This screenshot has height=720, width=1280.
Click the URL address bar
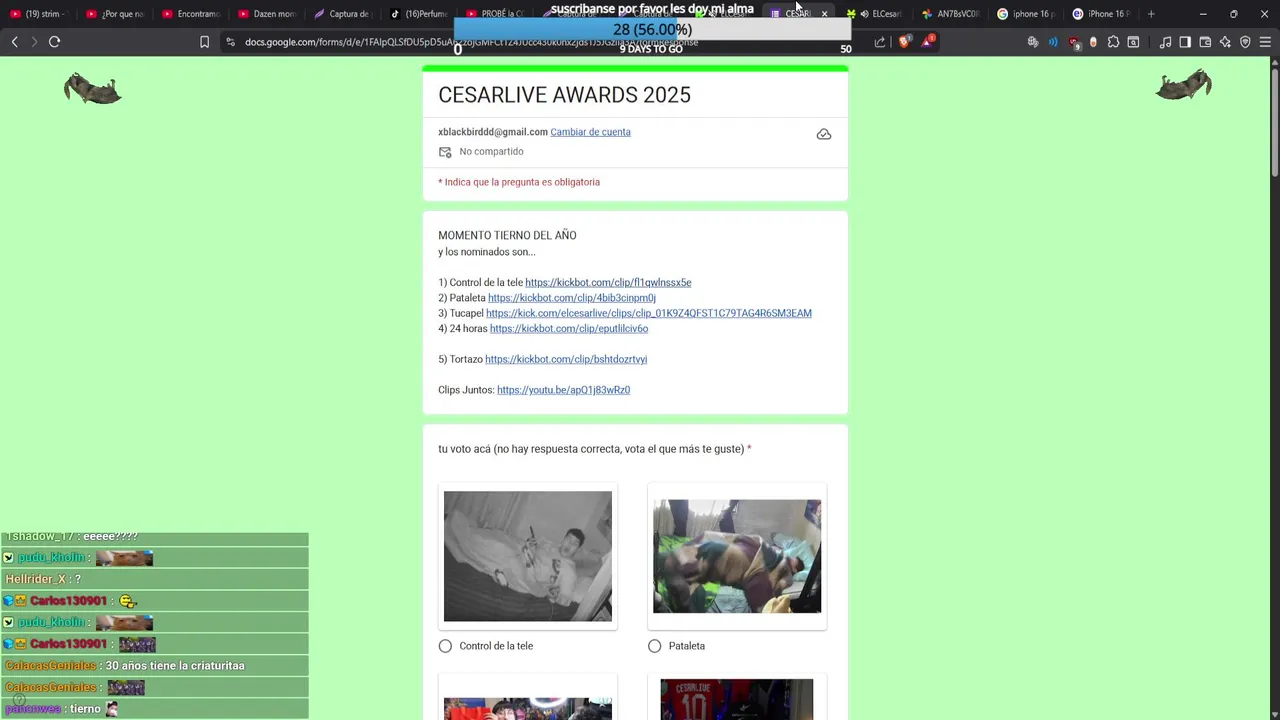(540, 42)
